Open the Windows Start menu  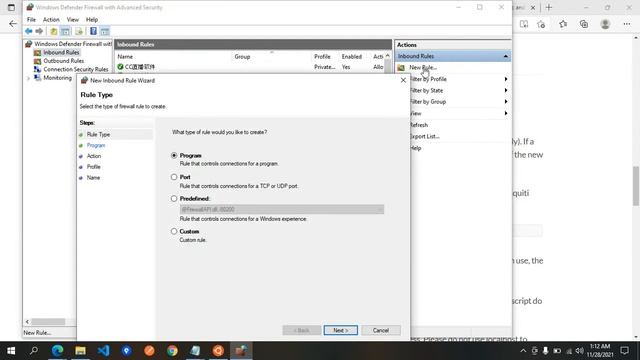[x=11, y=351]
